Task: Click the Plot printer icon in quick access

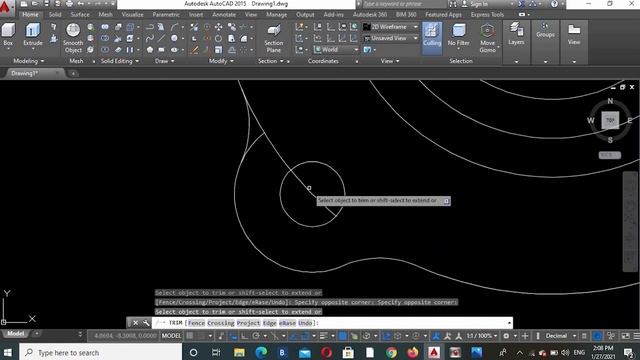Action: (x=69, y=4)
